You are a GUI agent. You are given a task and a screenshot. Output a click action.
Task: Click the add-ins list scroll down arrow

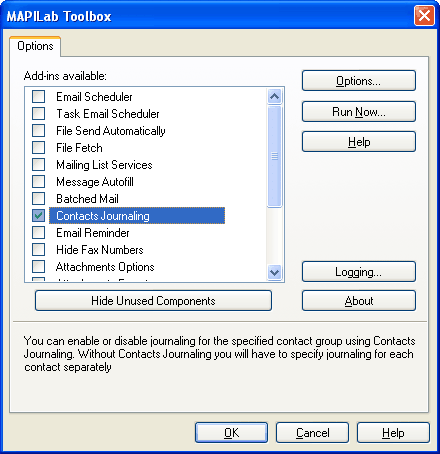[275, 272]
